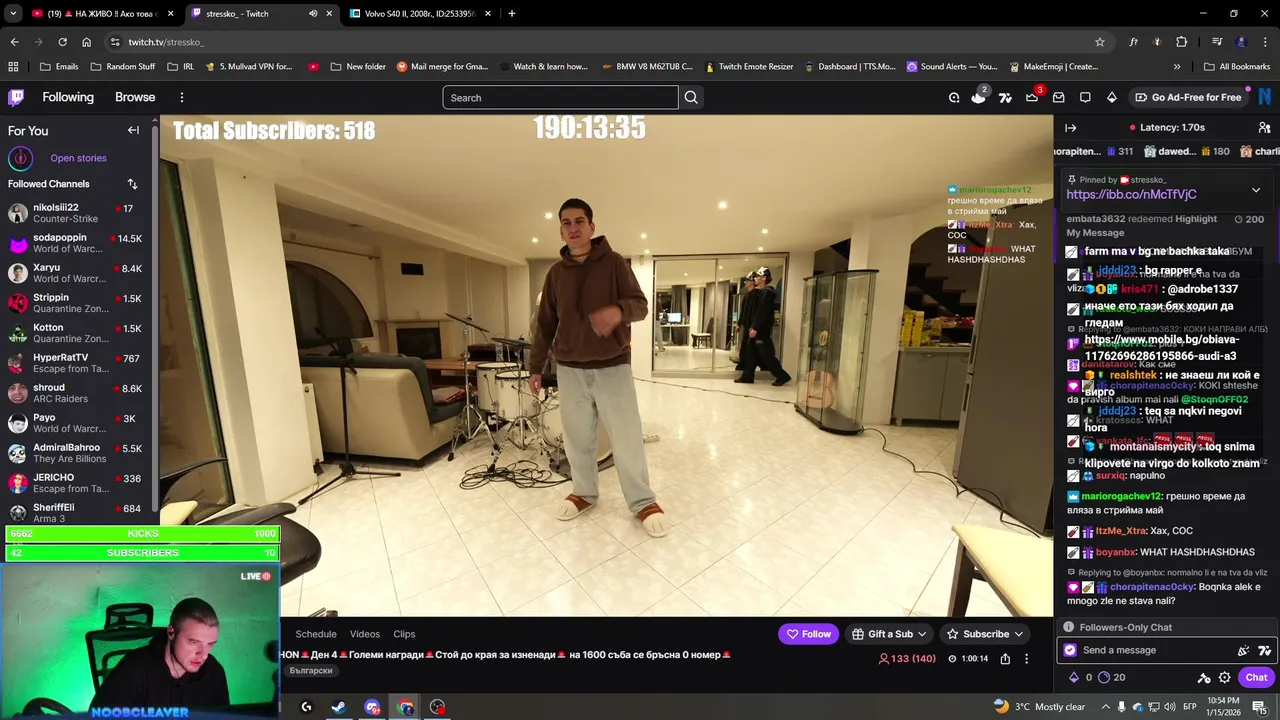Open the Gift a Sub dropdown
This screenshot has width=1280, height=720.
point(889,634)
